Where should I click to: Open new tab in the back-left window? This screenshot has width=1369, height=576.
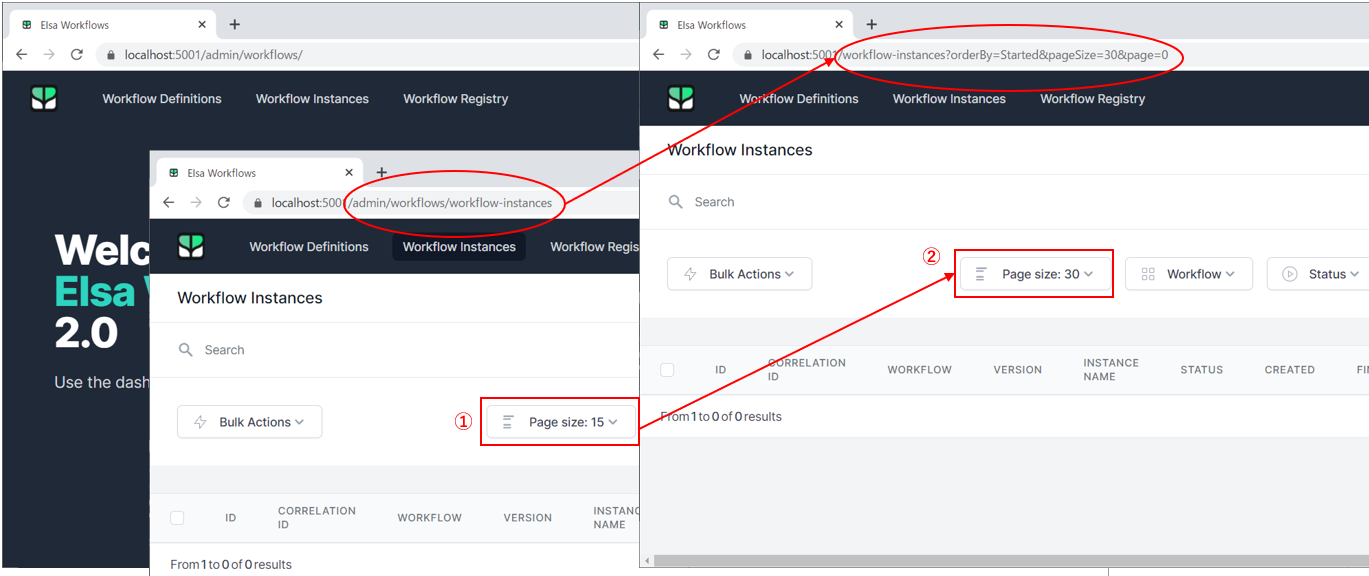[235, 24]
